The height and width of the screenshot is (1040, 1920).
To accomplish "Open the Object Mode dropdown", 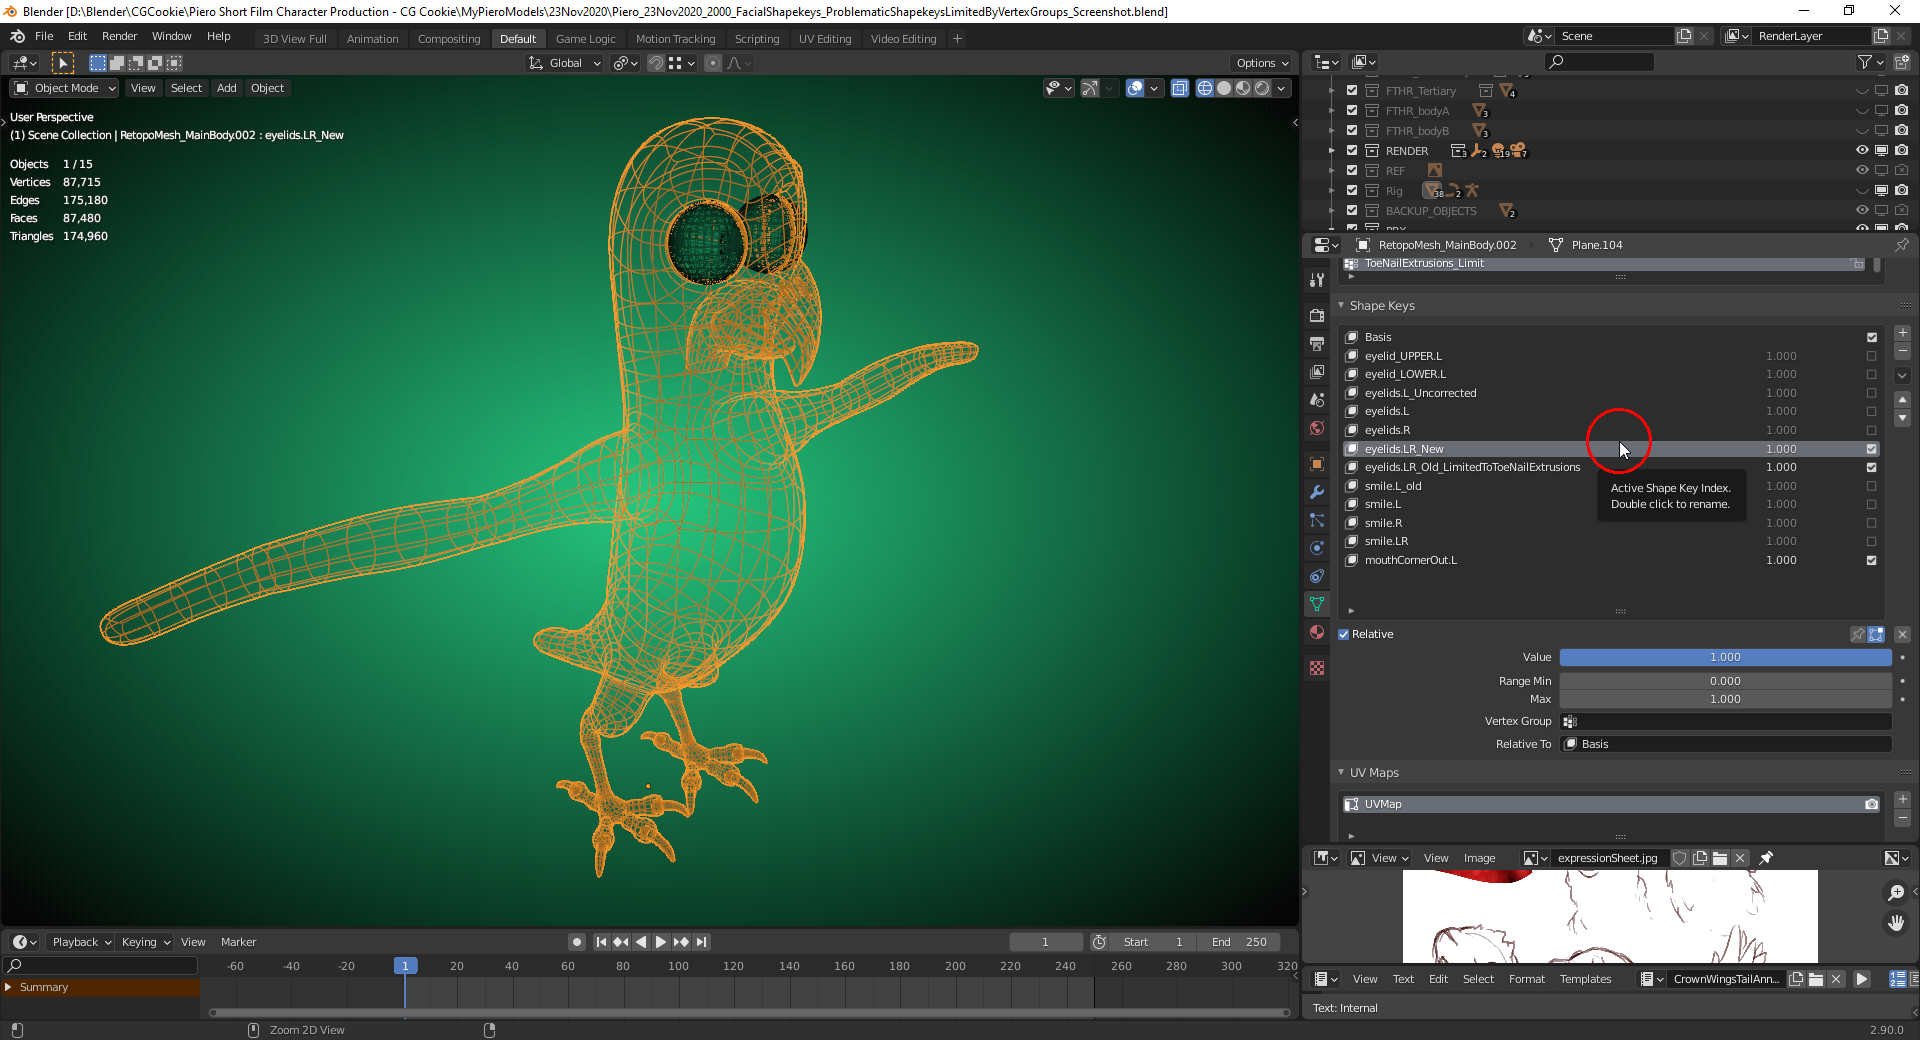I will 66,88.
